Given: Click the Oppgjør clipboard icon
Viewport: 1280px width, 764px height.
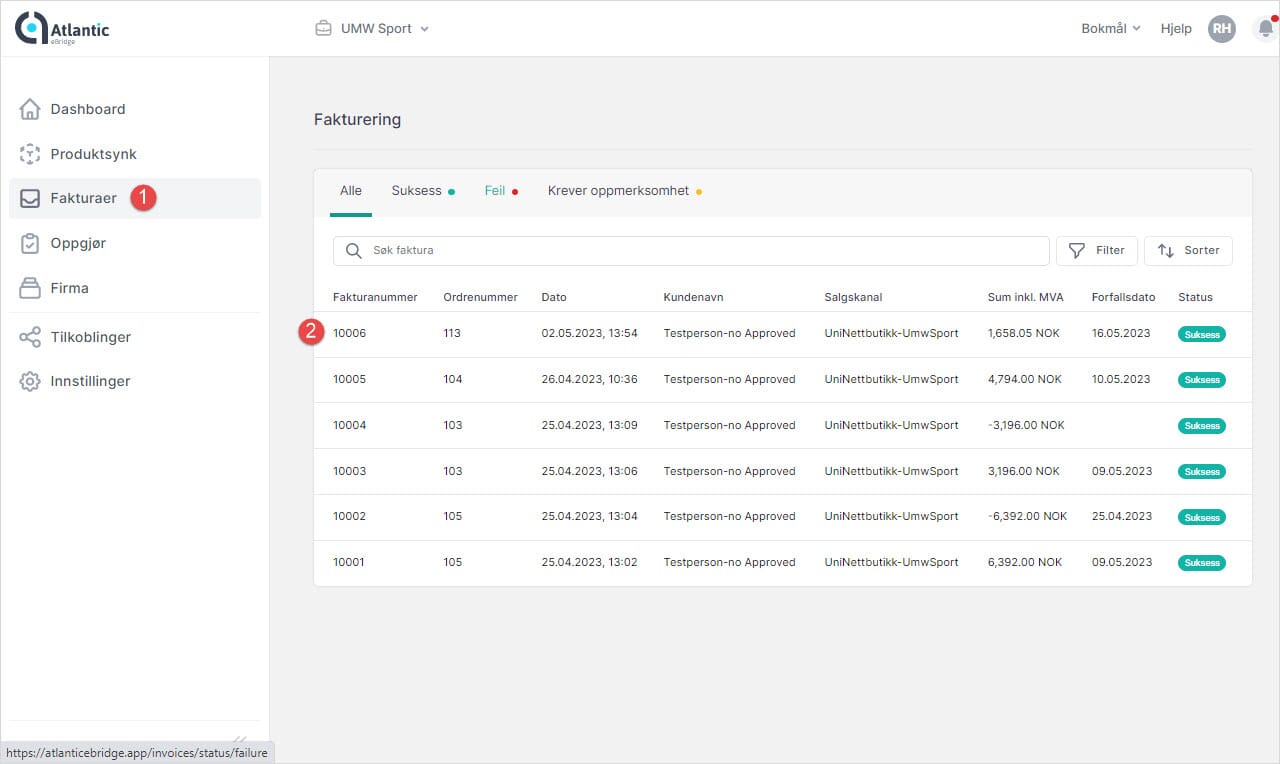Looking at the screenshot, I should (x=30, y=243).
